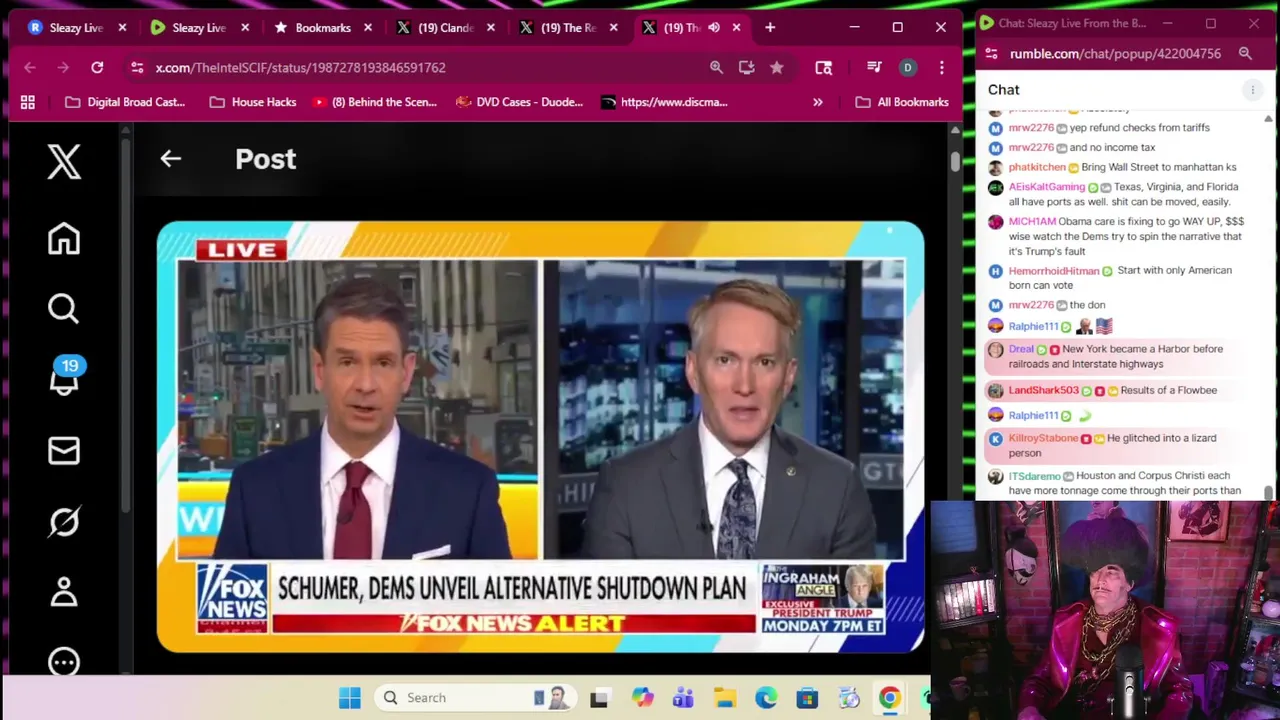This screenshot has width=1280, height=720.
Task: Click the x.com address bar URL
Action: coord(300,67)
